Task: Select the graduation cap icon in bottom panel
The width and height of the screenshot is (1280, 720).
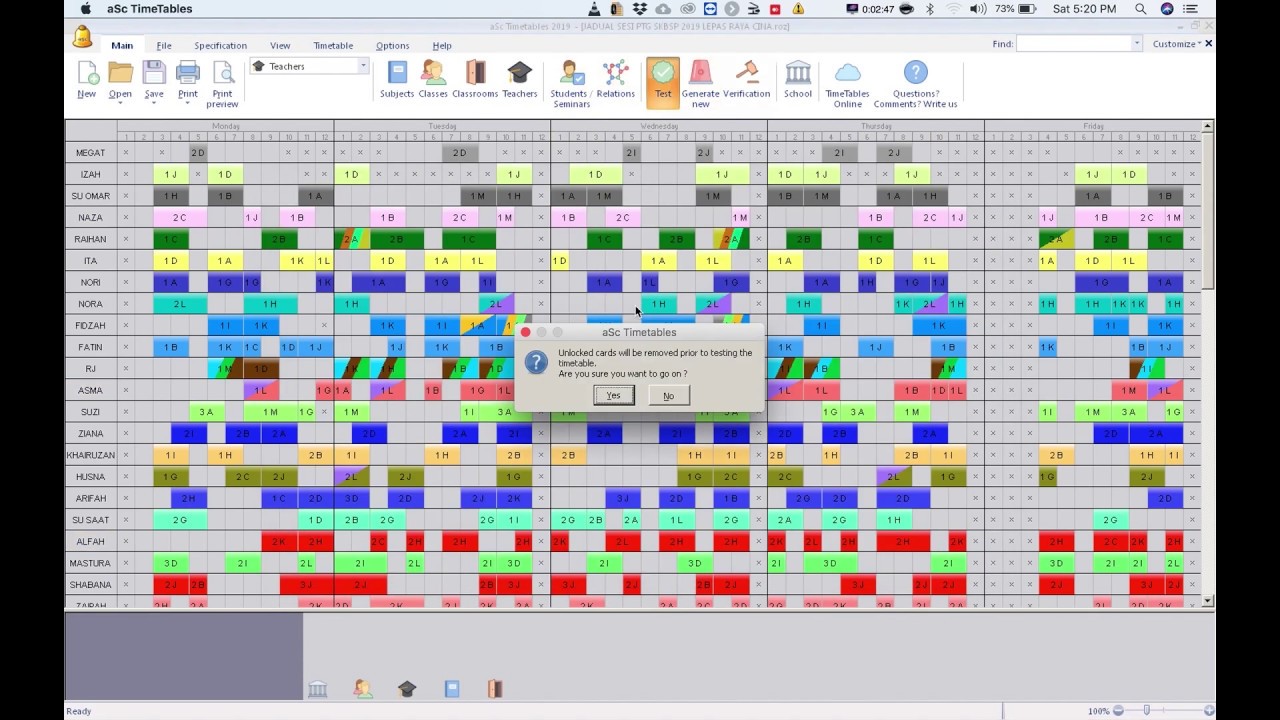Action: coord(407,689)
